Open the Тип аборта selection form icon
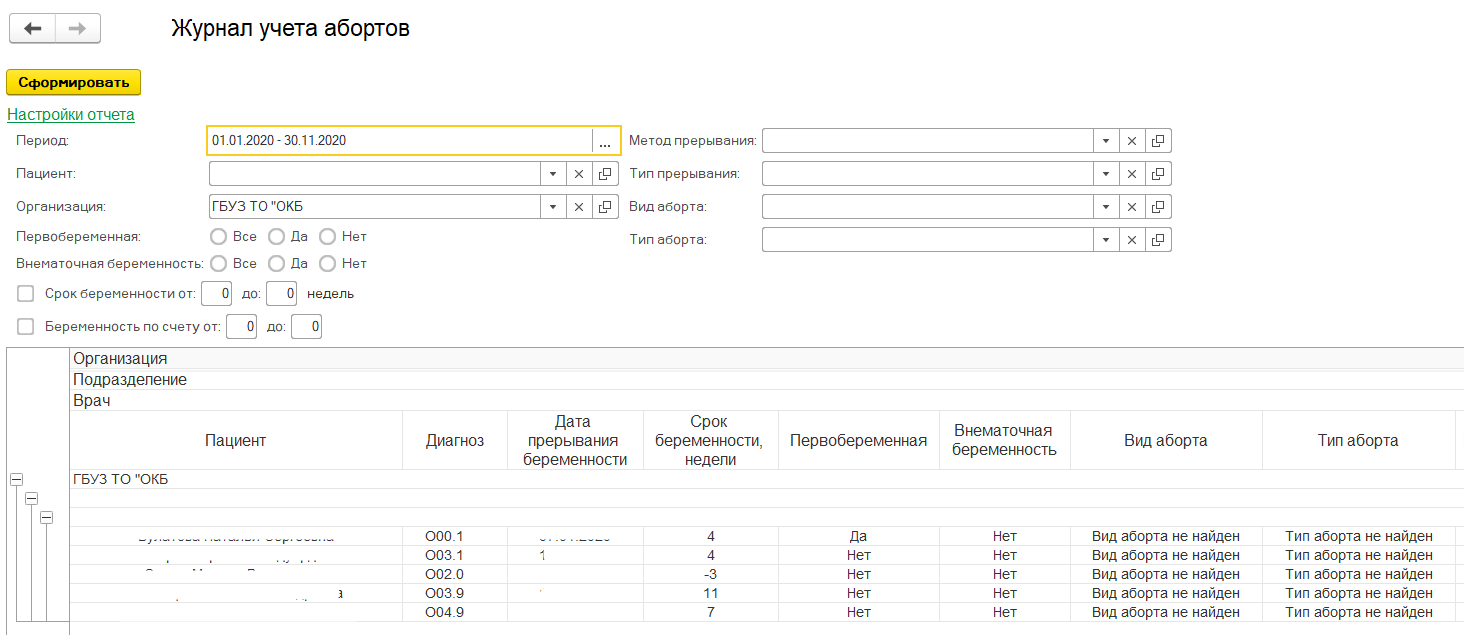 click(x=1158, y=240)
